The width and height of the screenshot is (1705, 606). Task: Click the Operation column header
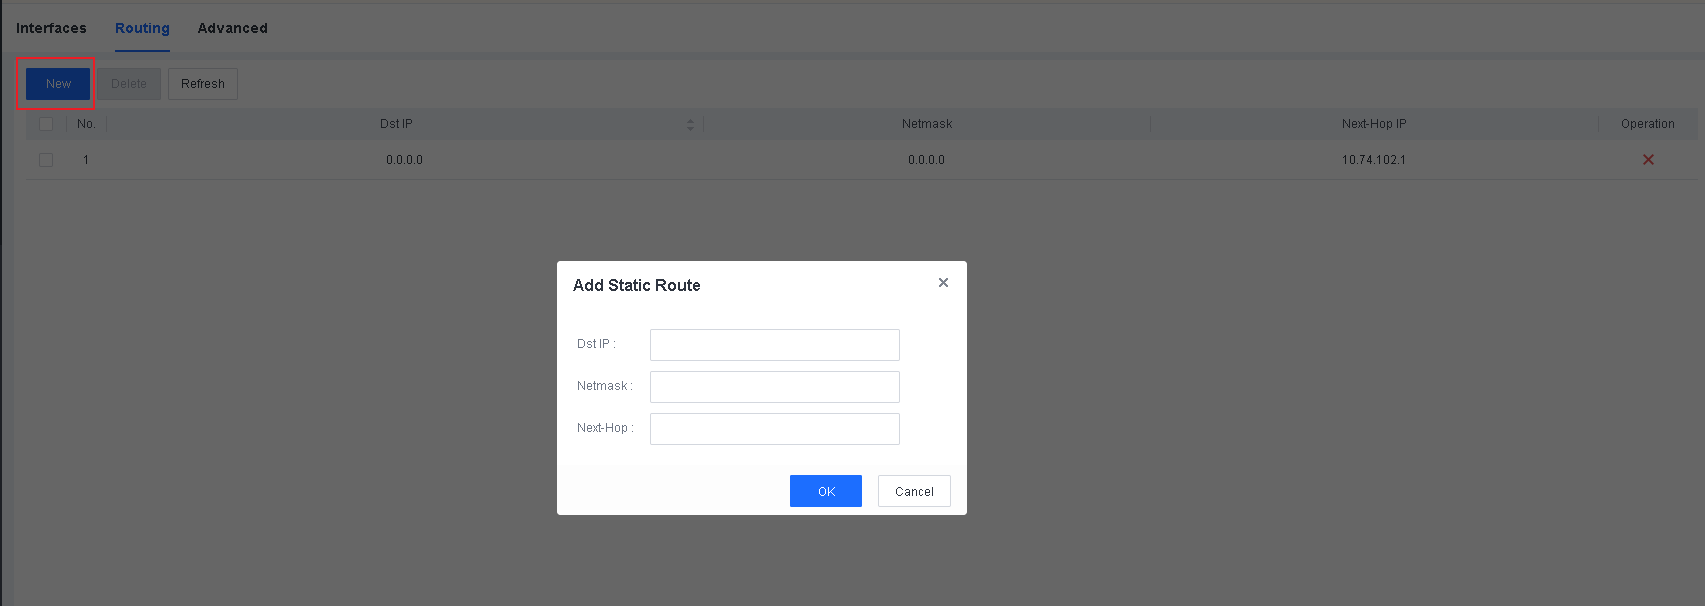pos(1647,124)
